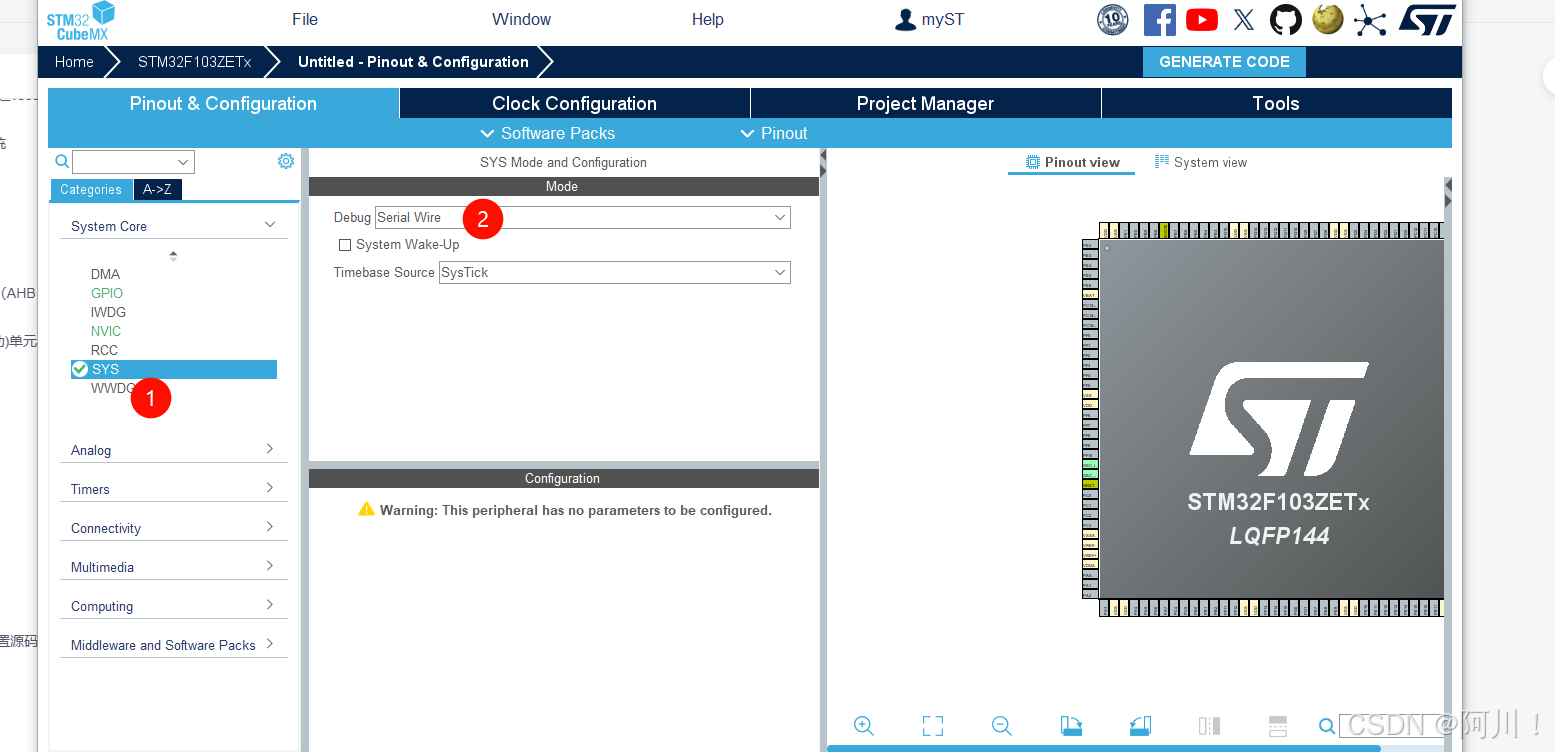This screenshot has width=1555, height=752.
Task: Select RCC in System Core list
Action: tap(104, 350)
